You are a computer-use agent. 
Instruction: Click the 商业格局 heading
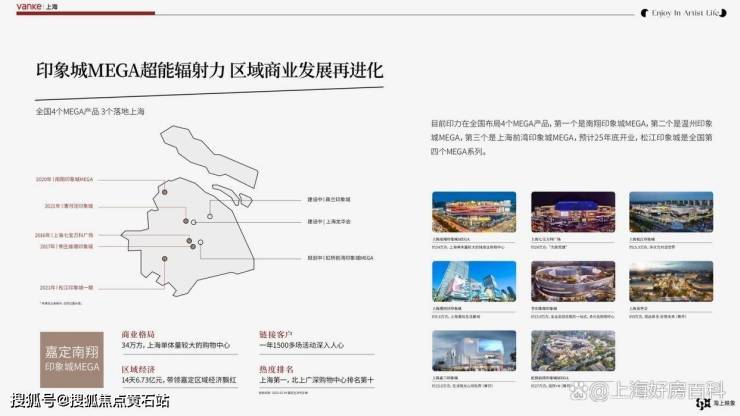(138, 334)
